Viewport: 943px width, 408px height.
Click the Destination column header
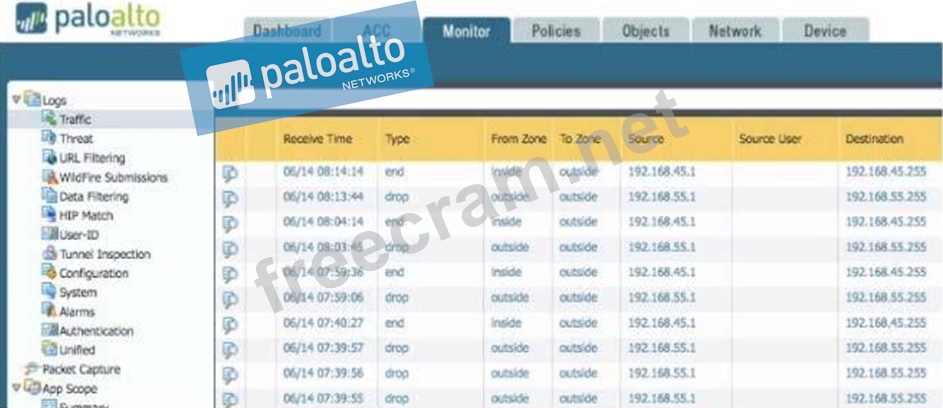[874, 139]
